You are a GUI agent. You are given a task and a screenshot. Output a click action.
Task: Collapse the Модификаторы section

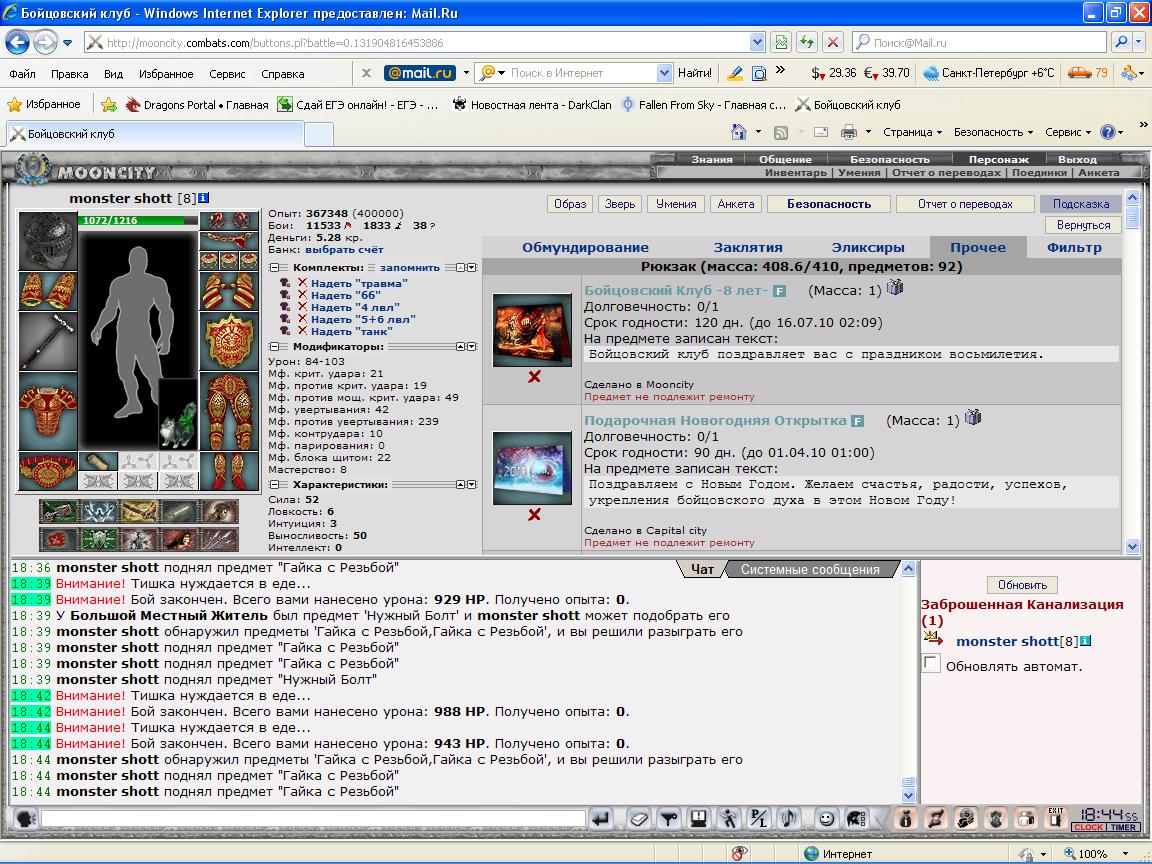click(274, 347)
